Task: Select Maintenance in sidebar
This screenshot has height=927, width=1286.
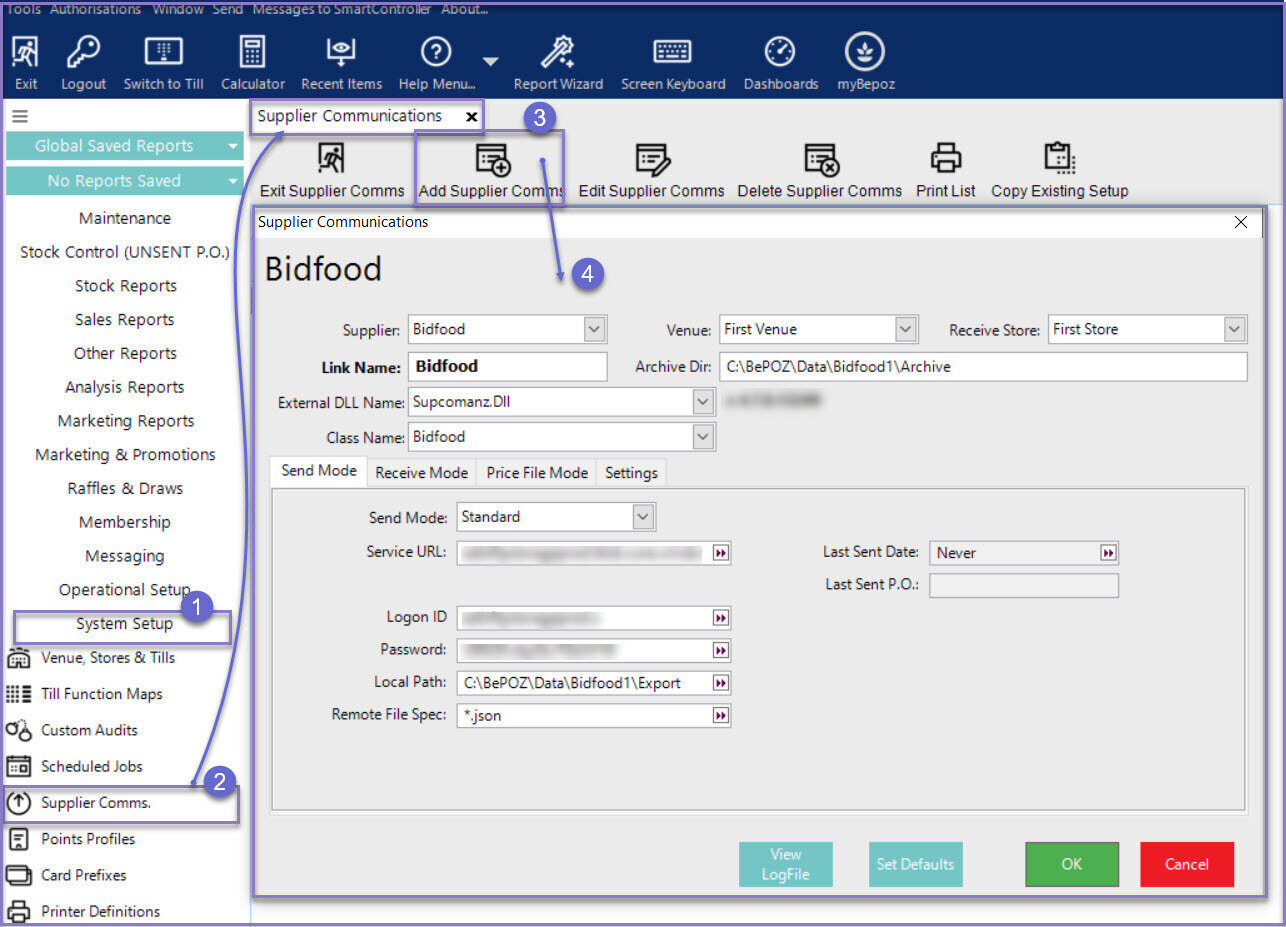Action: [x=125, y=218]
